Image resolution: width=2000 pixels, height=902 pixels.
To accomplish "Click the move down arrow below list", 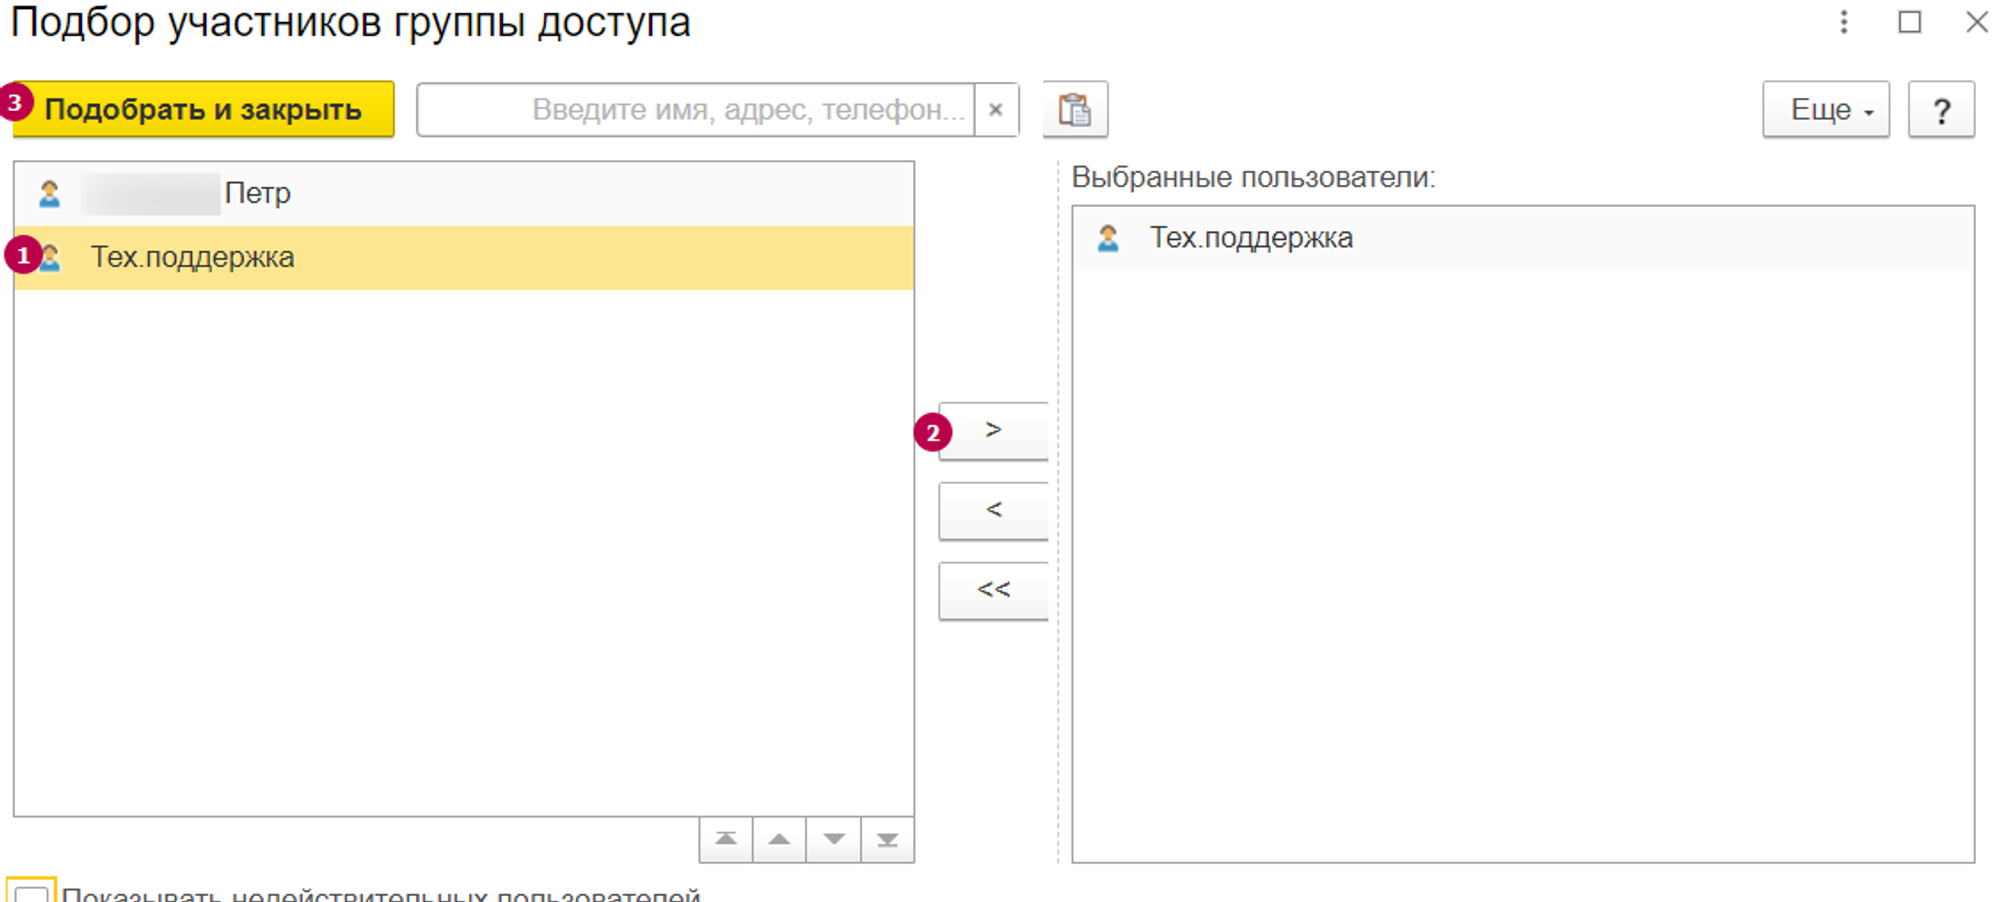I will pyautogui.click(x=834, y=840).
